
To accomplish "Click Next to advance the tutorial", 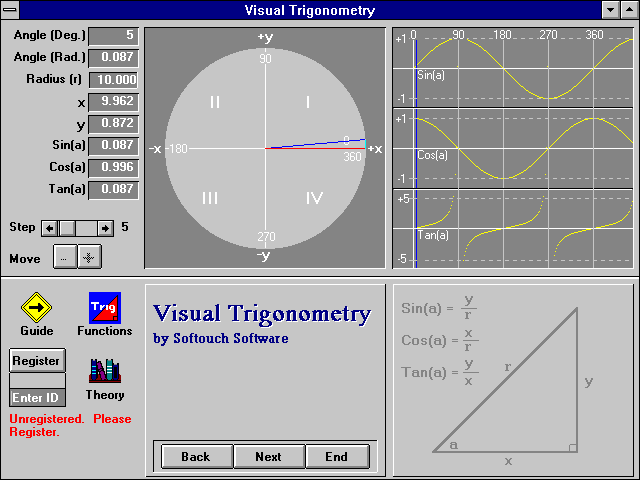I will pos(268,457).
